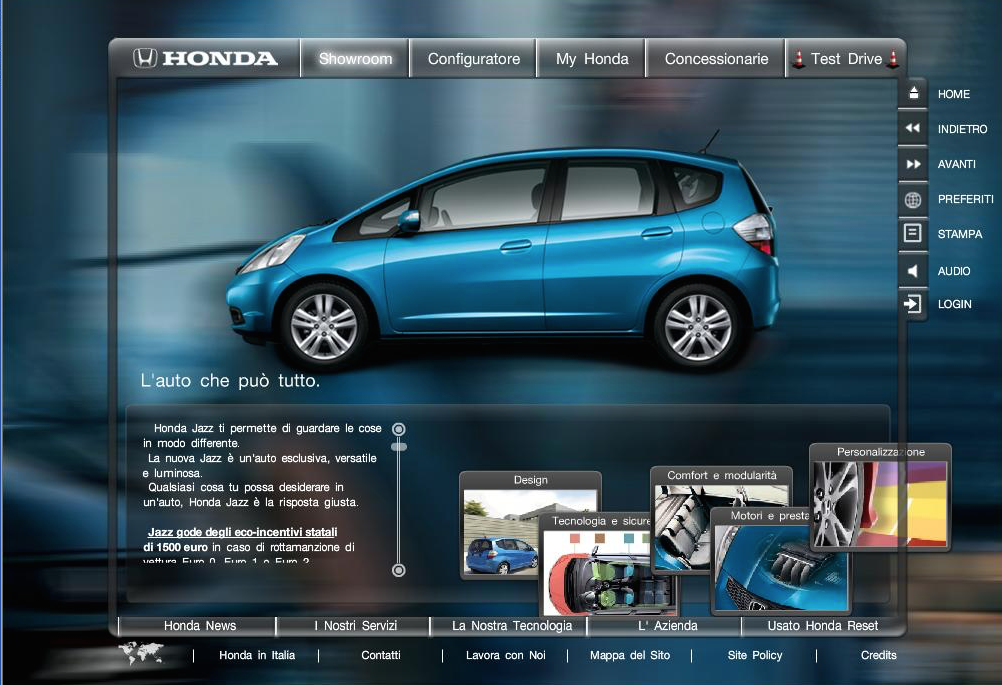The image size is (1002, 685).
Task: Click the PREFERITI globe icon
Action: 913,199
